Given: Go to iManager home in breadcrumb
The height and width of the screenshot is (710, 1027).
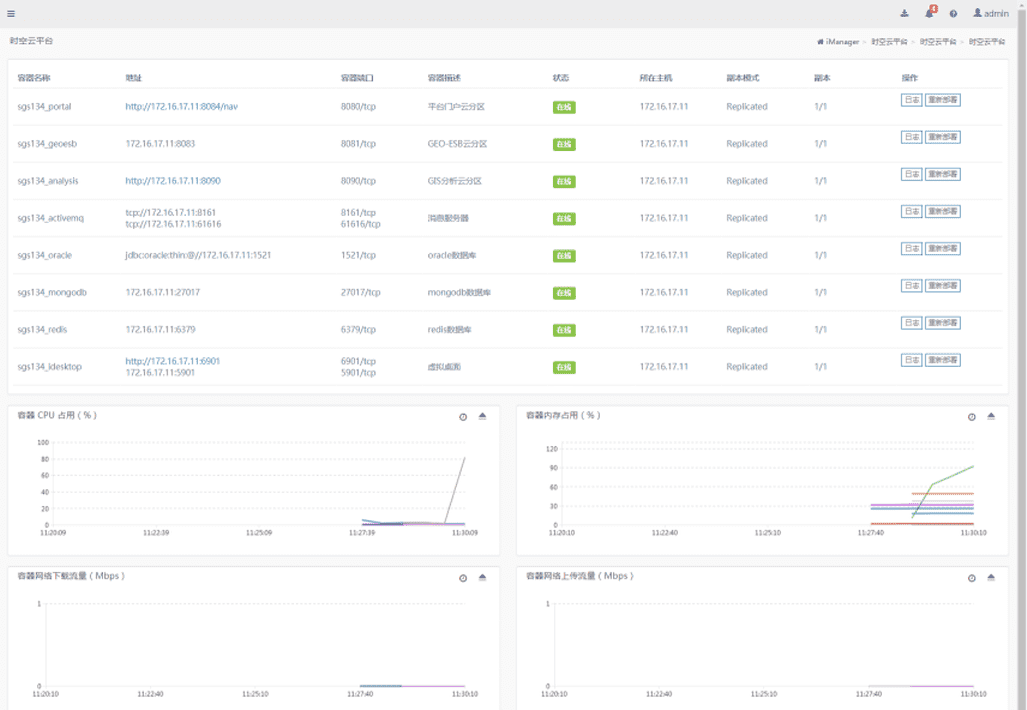Looking at the screenshot, I should 839,42.
